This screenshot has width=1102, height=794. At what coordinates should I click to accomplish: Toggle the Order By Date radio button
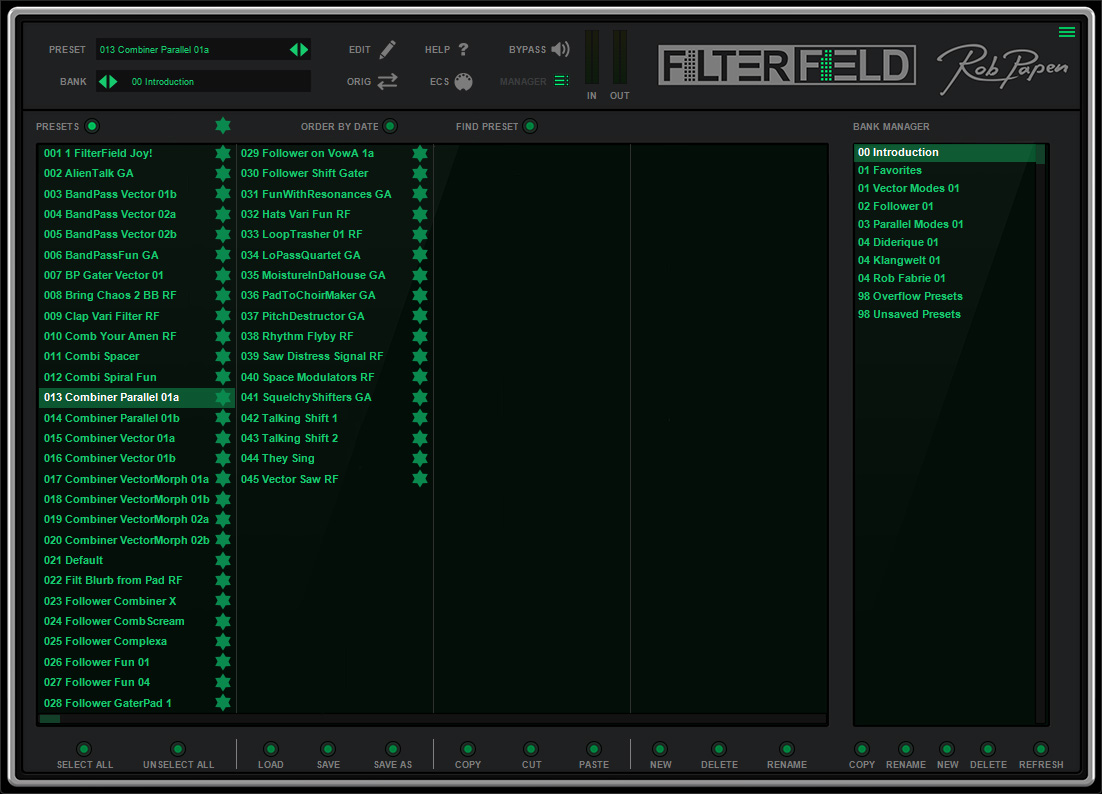click(390, 126)
